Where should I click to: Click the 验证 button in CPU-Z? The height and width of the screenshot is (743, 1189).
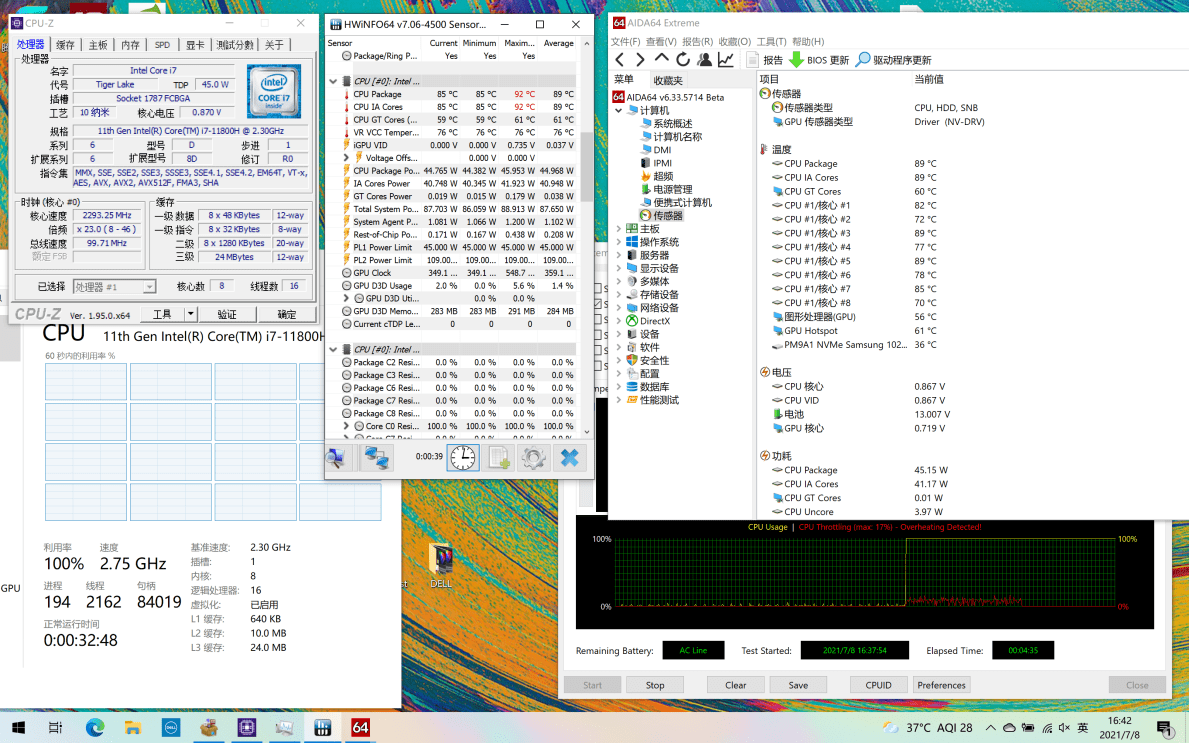tap(227, 314)
